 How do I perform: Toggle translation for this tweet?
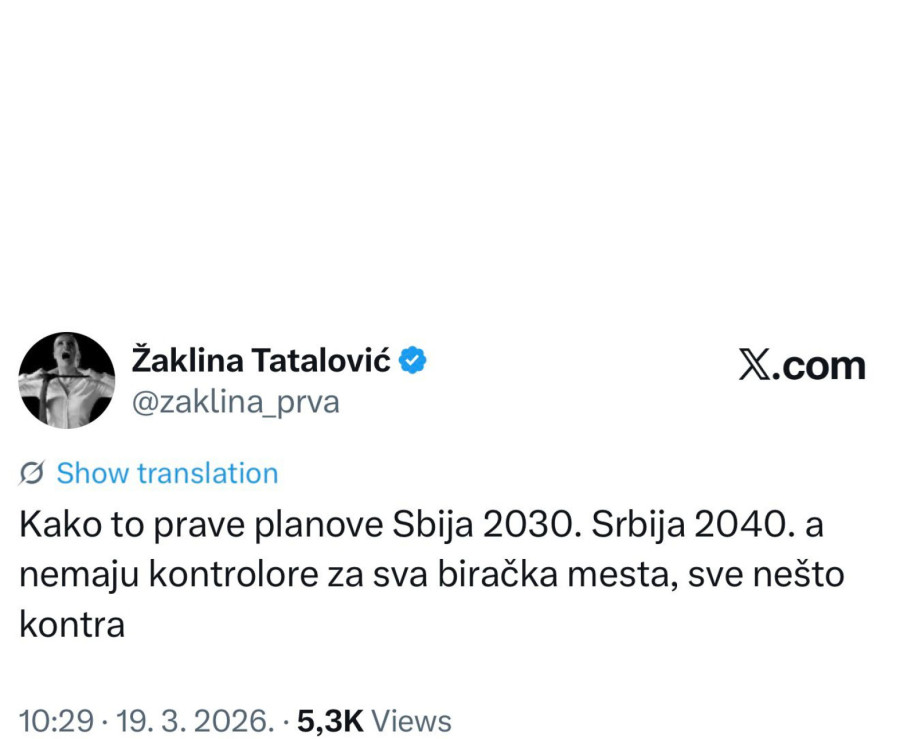pyautogui.click(x=166, y=472)
